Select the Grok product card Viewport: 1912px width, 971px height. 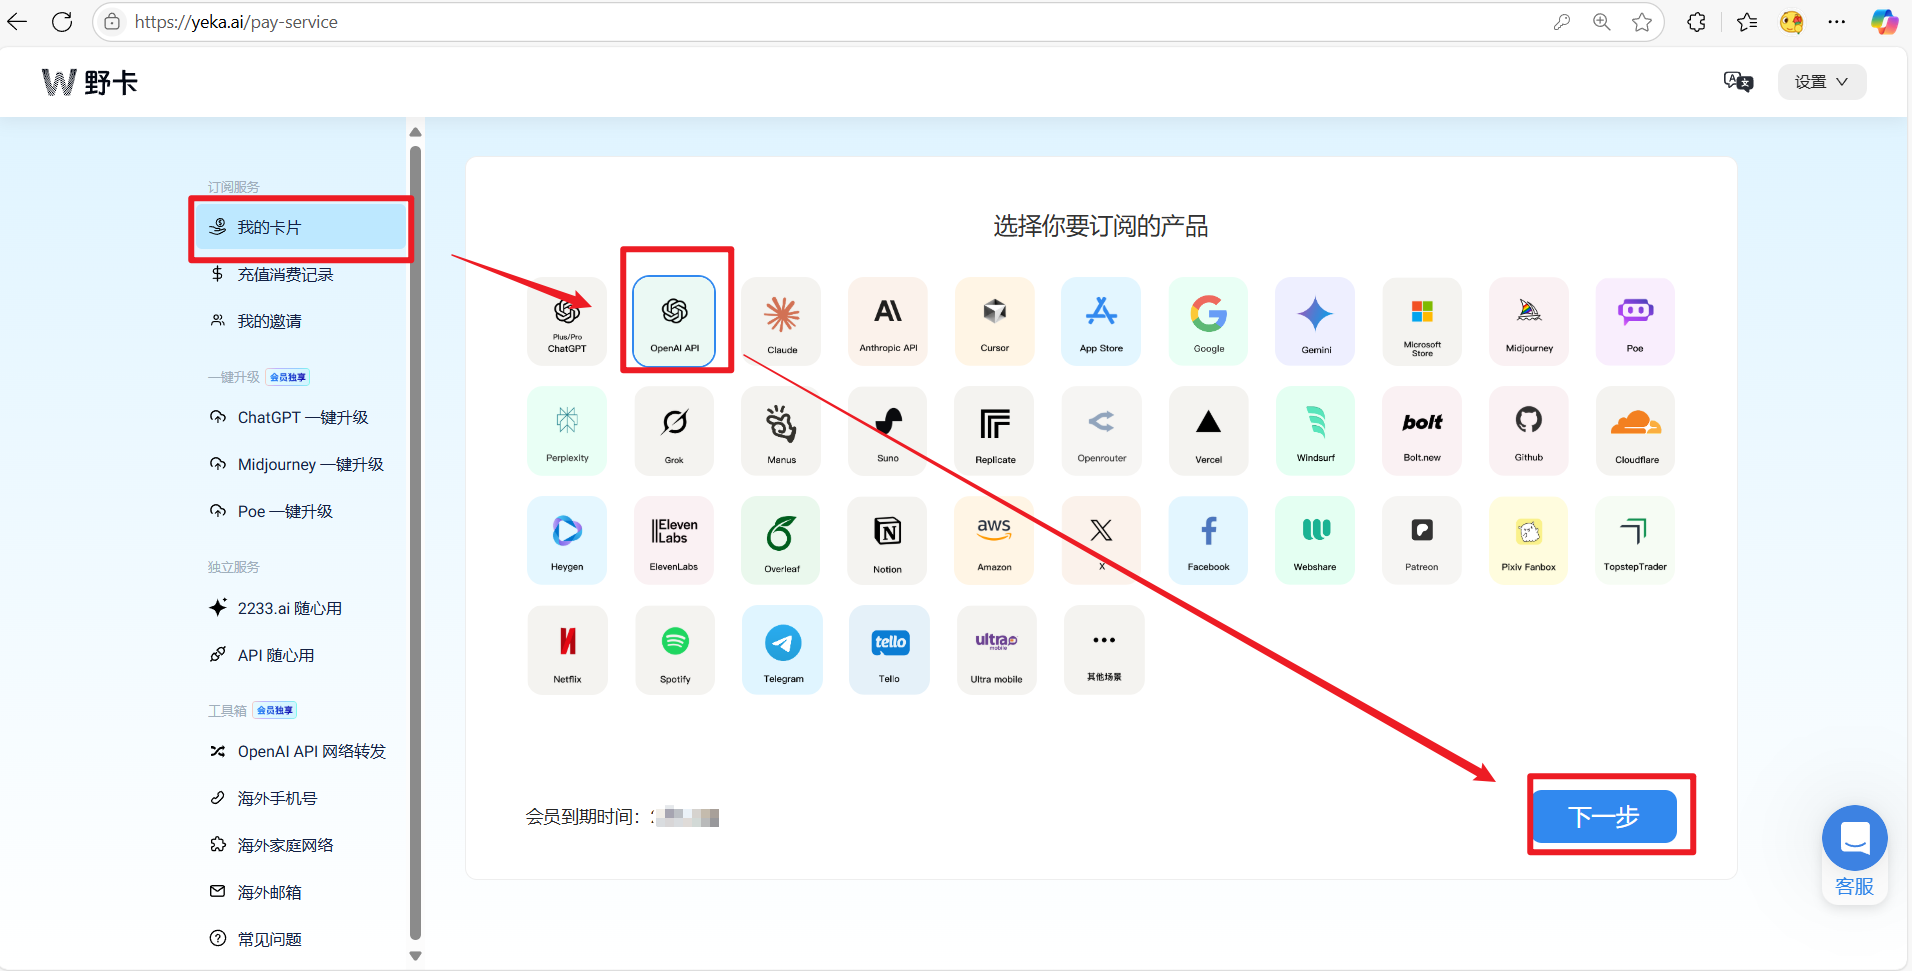coord(674,431)
